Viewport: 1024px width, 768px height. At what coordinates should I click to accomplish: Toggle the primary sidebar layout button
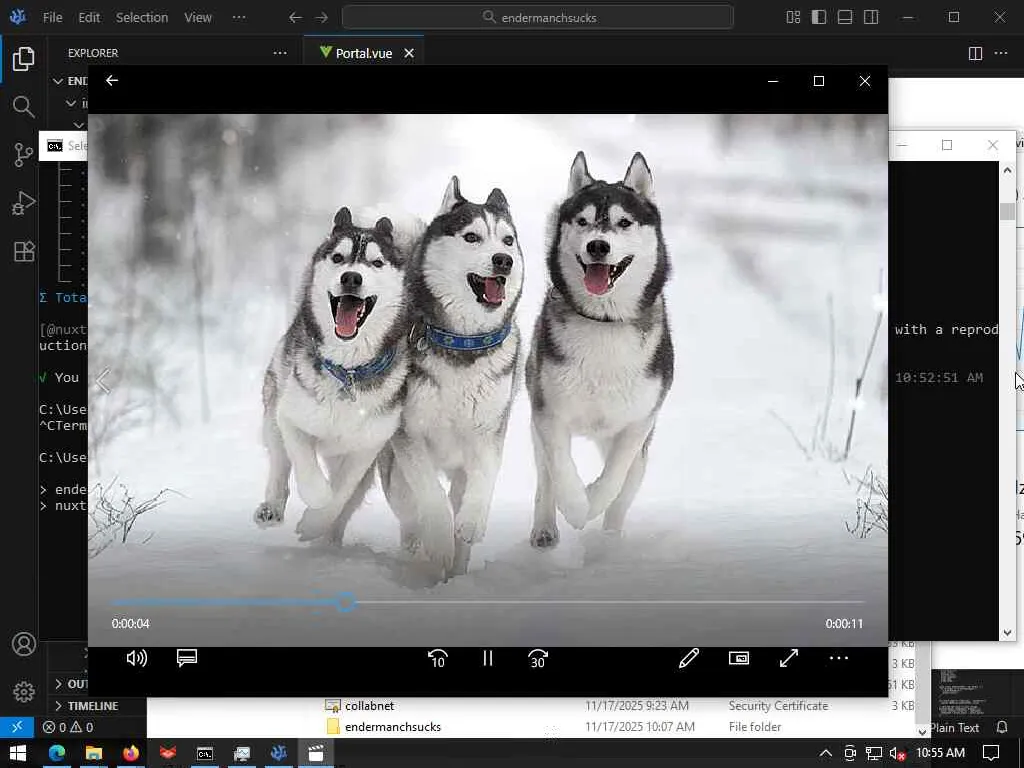[819, 17]
